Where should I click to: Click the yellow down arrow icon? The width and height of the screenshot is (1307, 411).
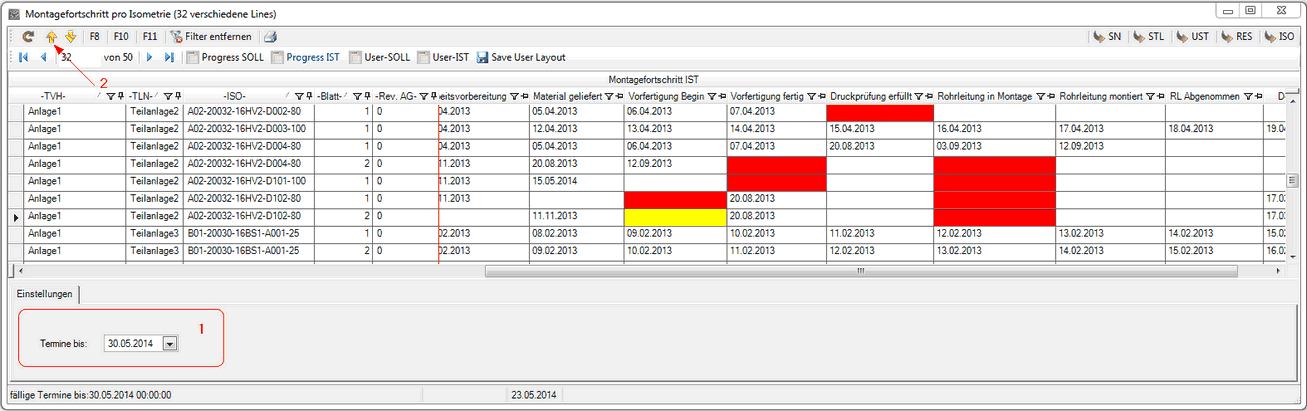pos(70,37)
